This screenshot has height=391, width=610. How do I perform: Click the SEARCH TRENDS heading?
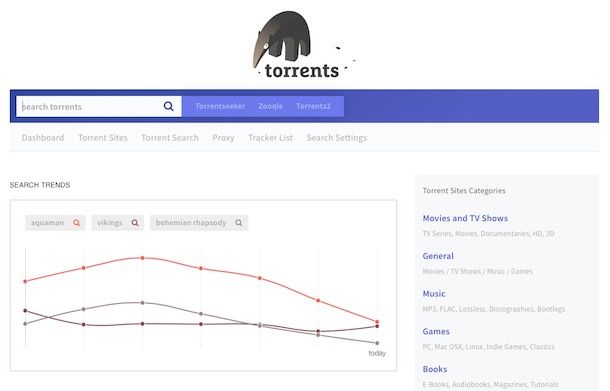click(40, 185)
